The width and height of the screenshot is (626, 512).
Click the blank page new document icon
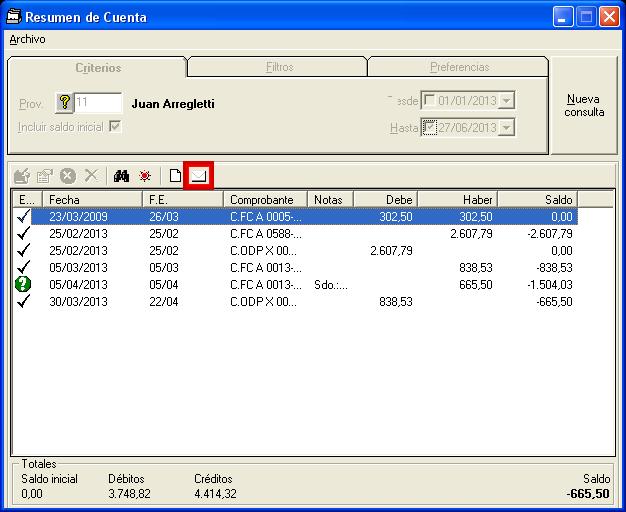(x=175, y=176)
